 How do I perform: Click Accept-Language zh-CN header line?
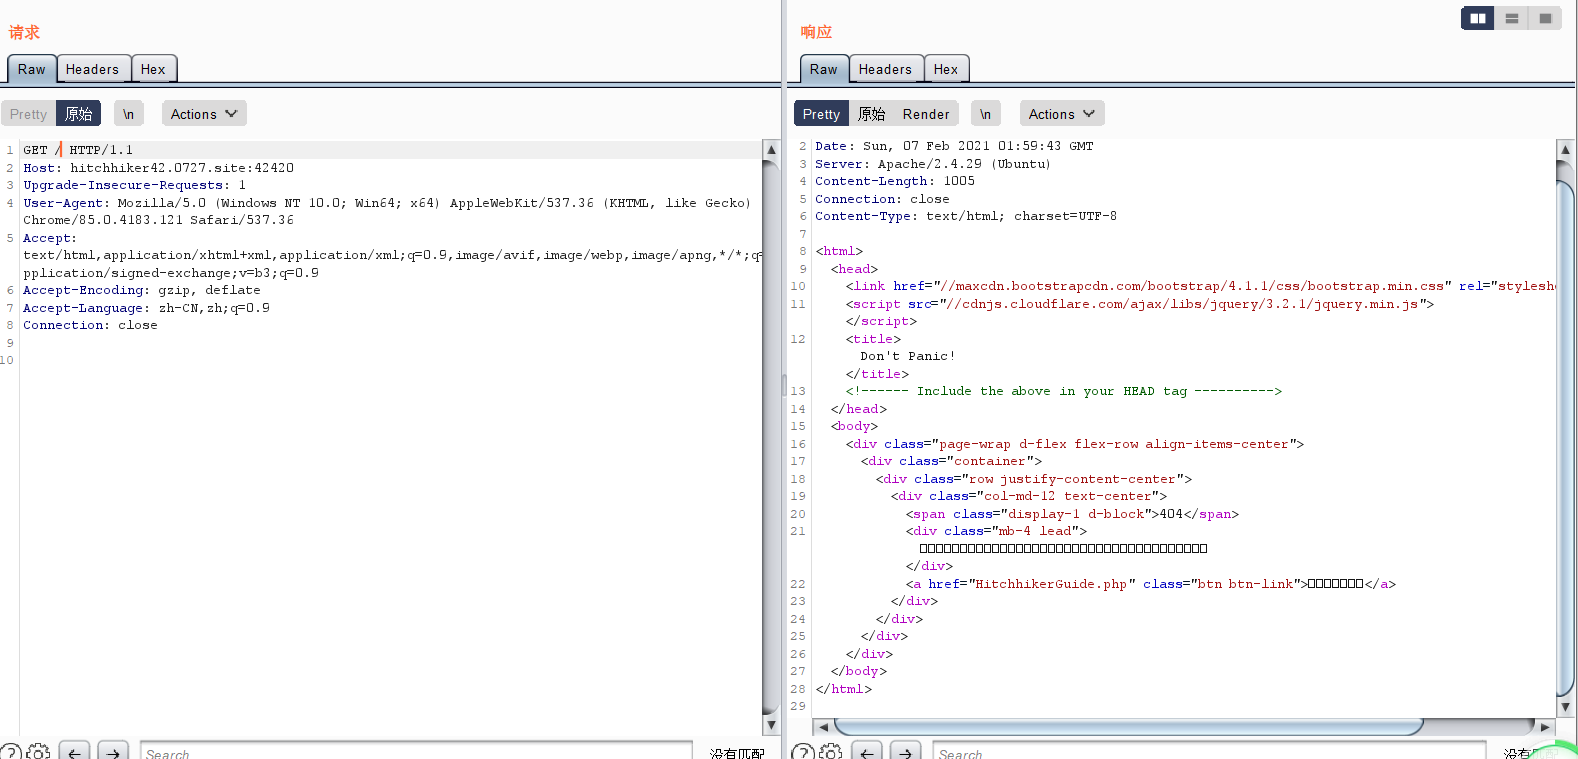[x=147, y=308]
